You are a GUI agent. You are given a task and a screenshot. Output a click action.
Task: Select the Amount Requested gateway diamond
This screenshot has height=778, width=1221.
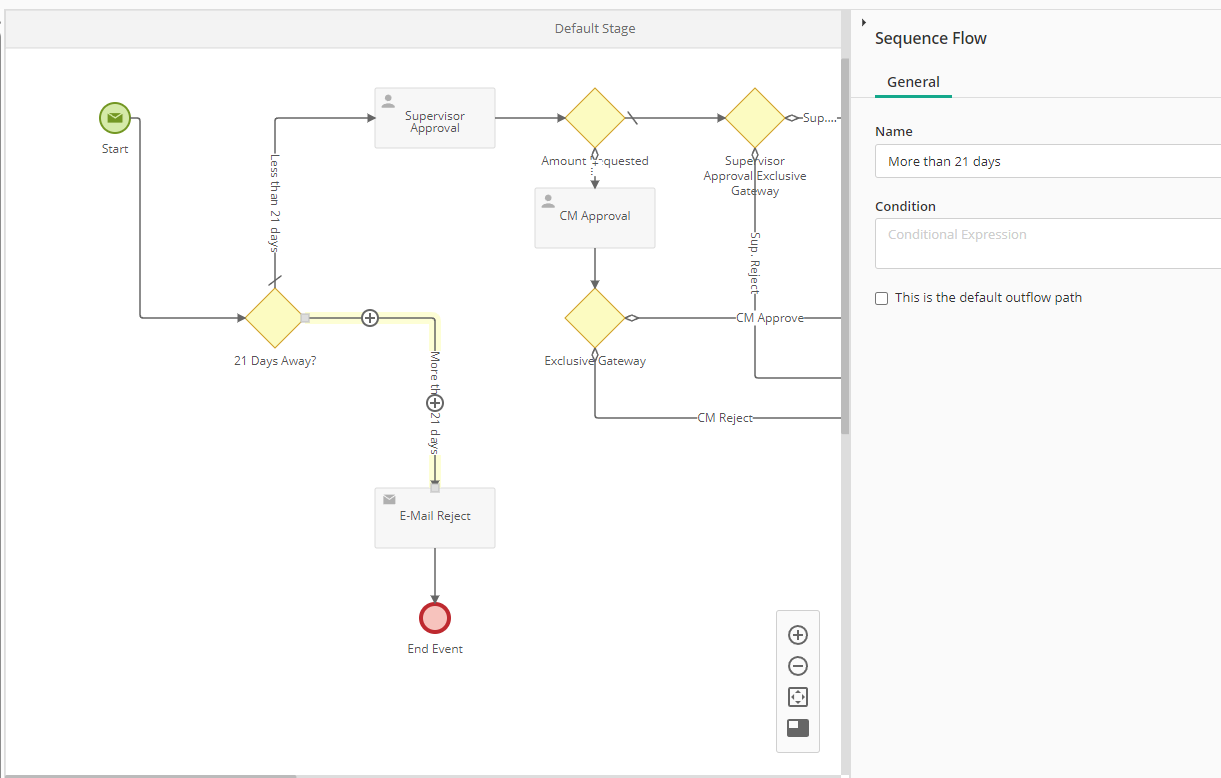[x=595, y=118]
